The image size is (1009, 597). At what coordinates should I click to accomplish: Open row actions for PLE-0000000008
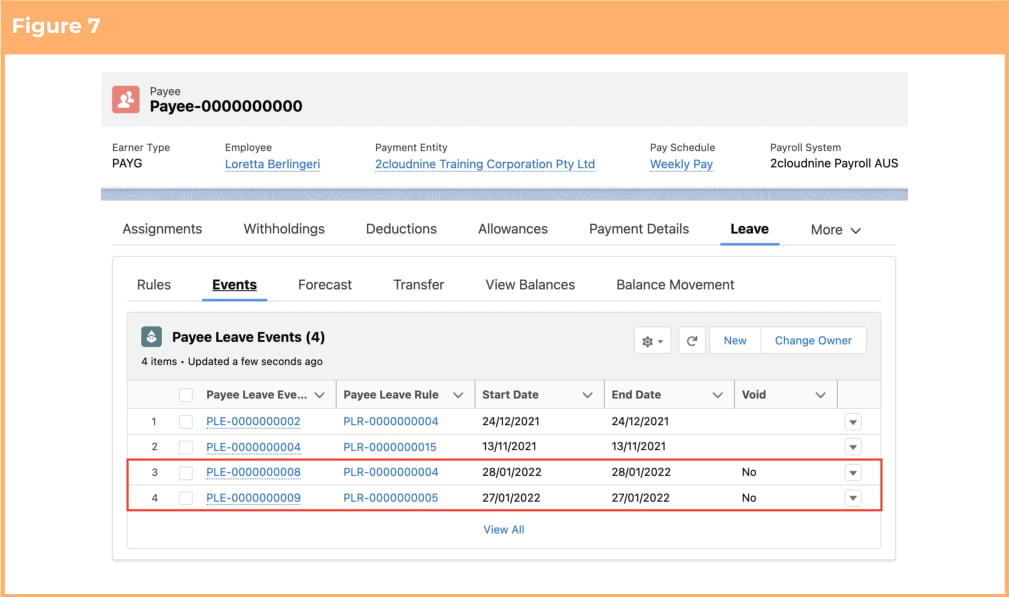tap(853, 473)
